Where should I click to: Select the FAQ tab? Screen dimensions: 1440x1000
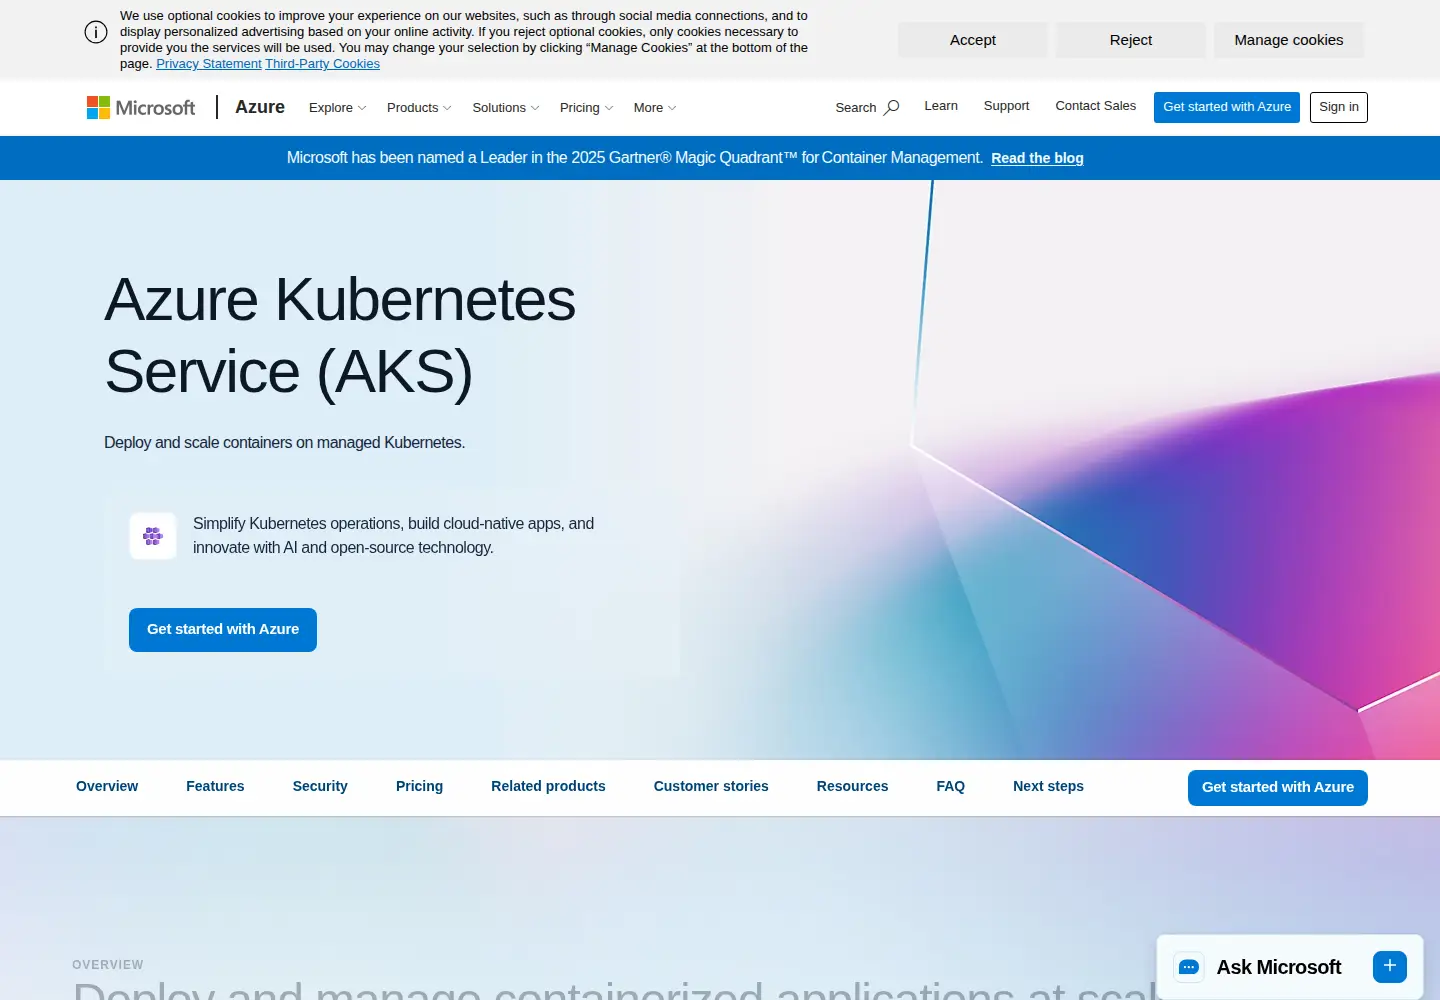pyautogui.click(x=950, y=786)
